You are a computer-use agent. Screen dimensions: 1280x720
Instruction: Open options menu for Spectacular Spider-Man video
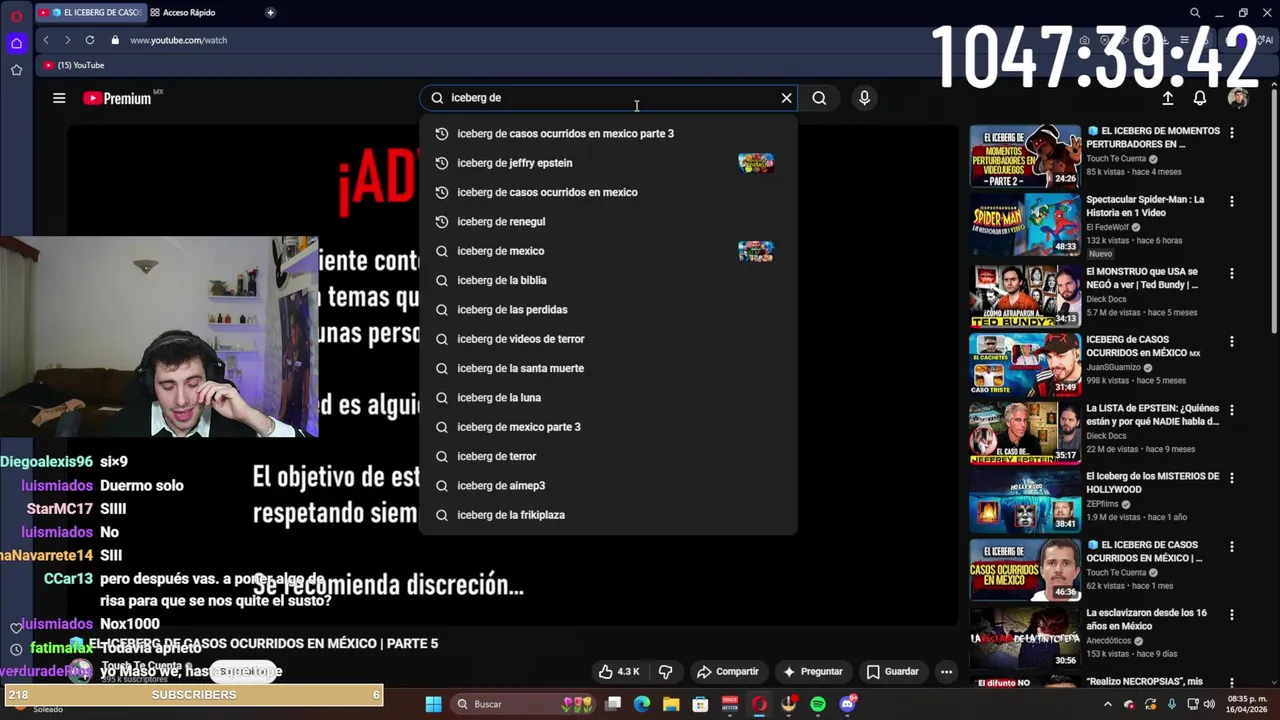pos(1232,201)
